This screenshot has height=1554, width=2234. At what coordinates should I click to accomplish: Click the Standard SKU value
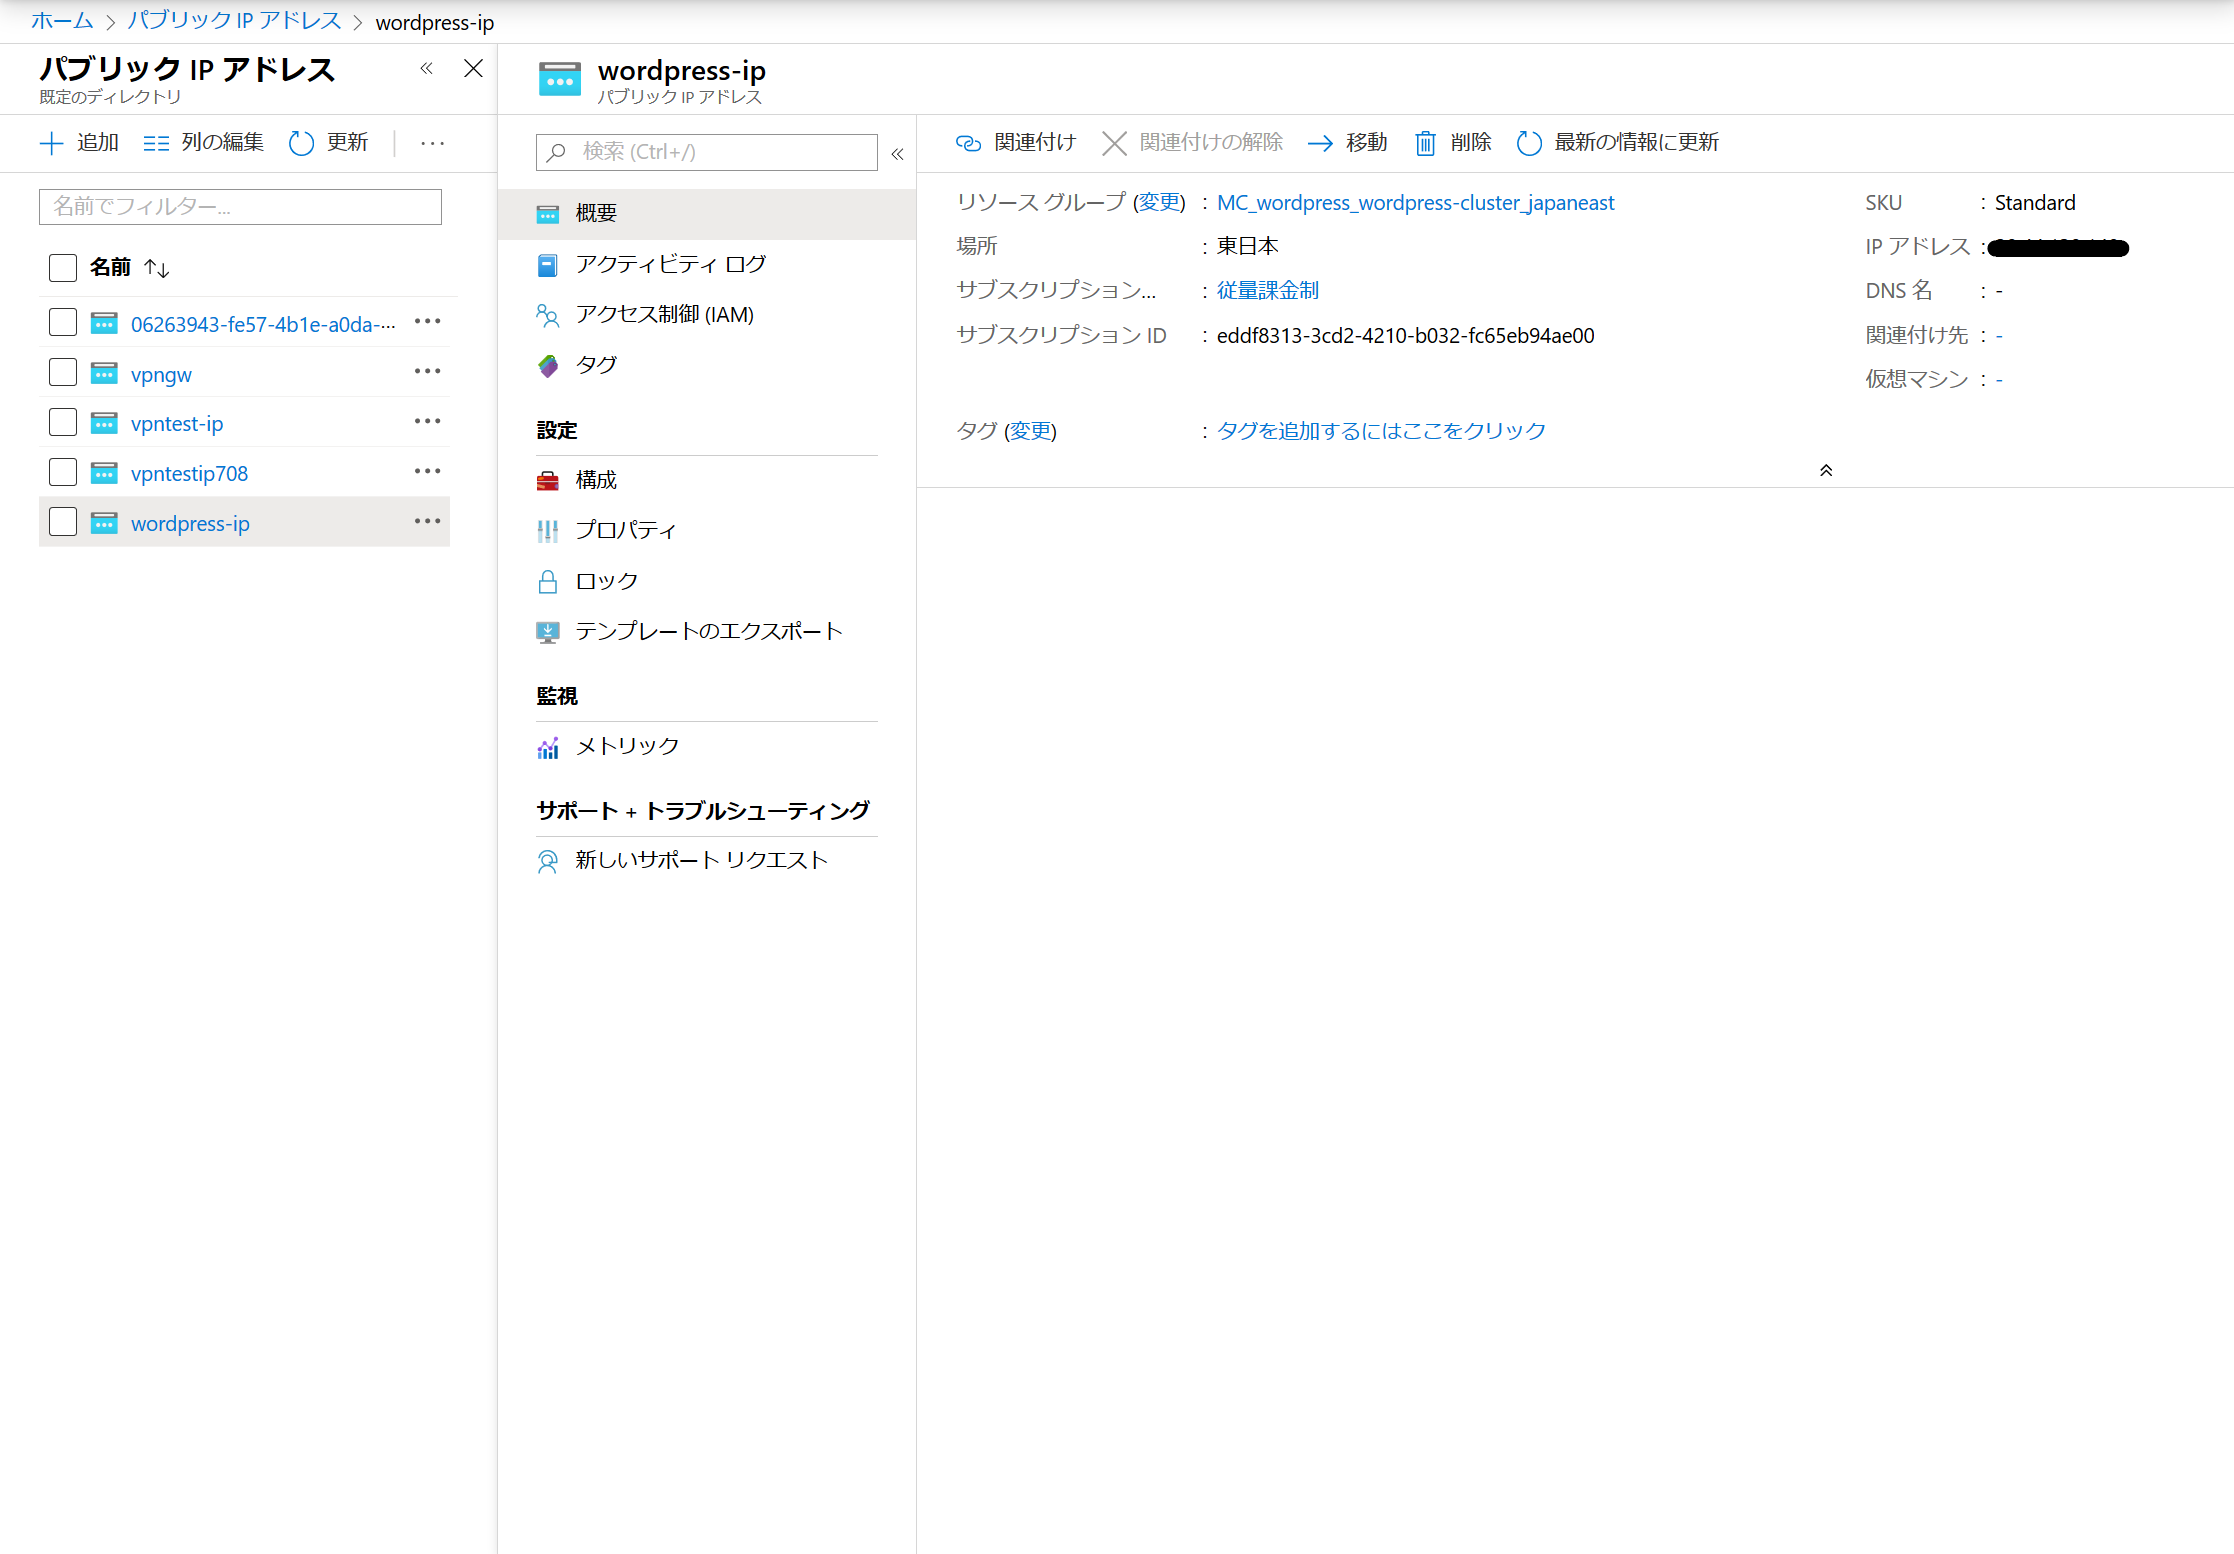click(x=2035, y=203)
